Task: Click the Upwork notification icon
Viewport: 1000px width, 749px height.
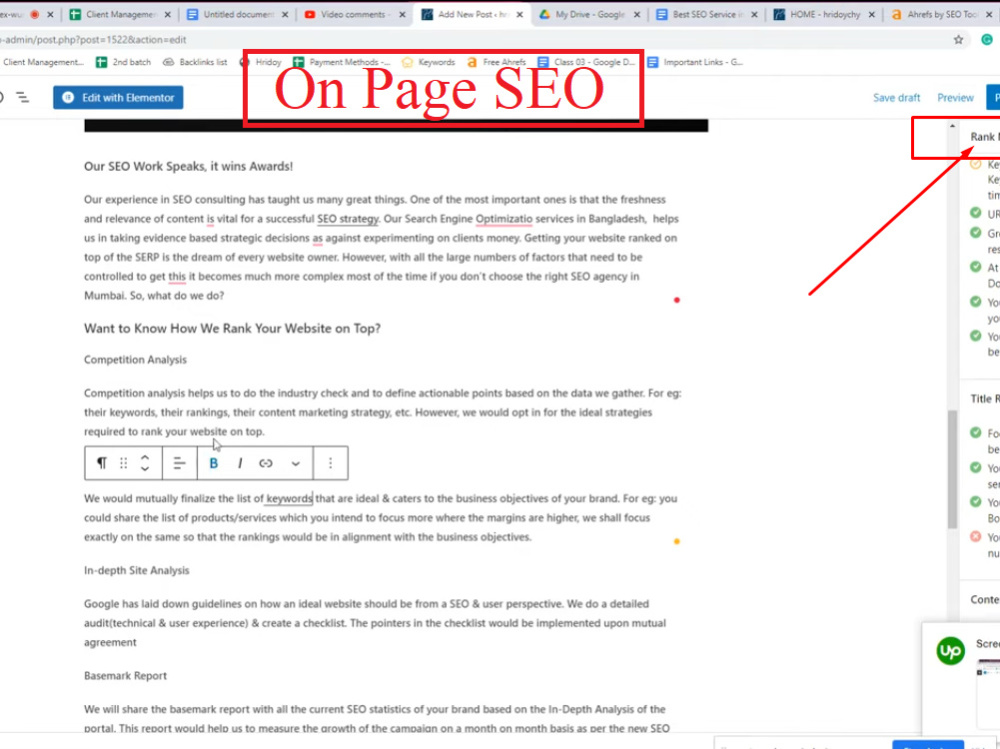Action: 950,651
